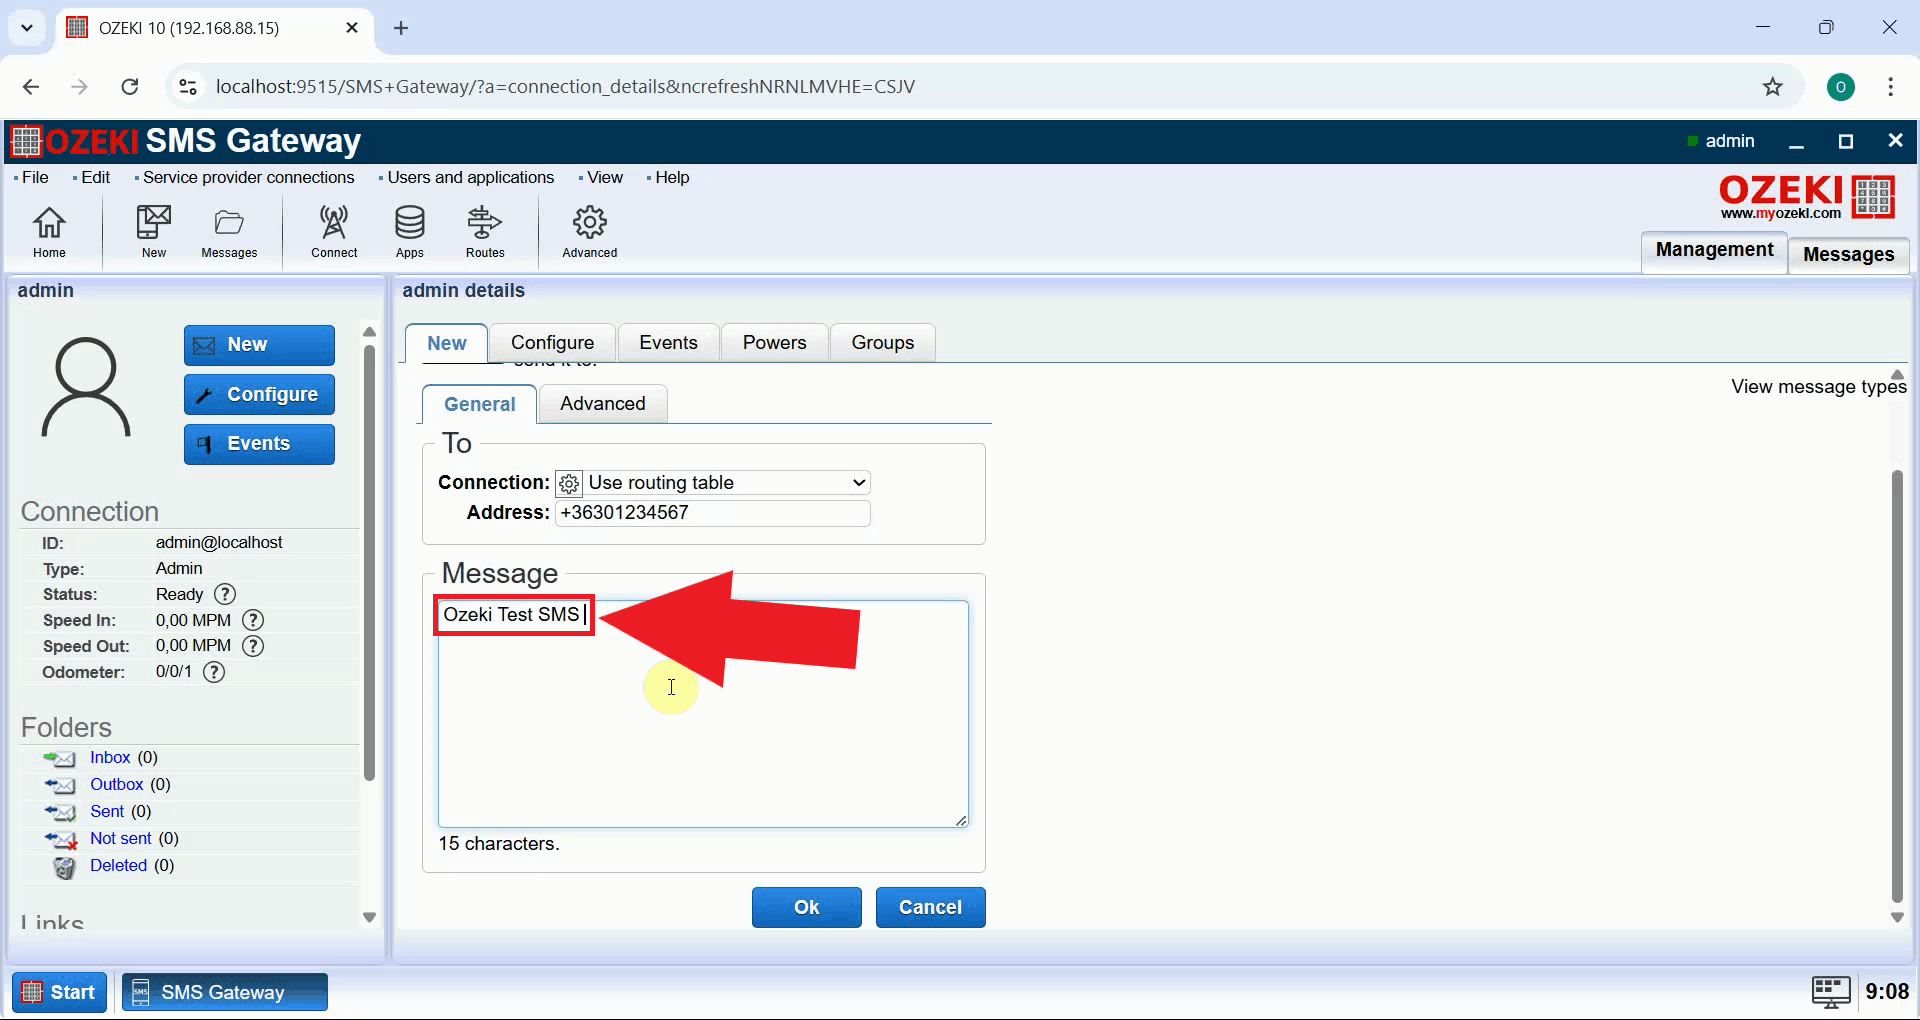Screen dimensions: 1920x1020
Task: Click the help icon next to Status
Action: (x=226, y=594)
